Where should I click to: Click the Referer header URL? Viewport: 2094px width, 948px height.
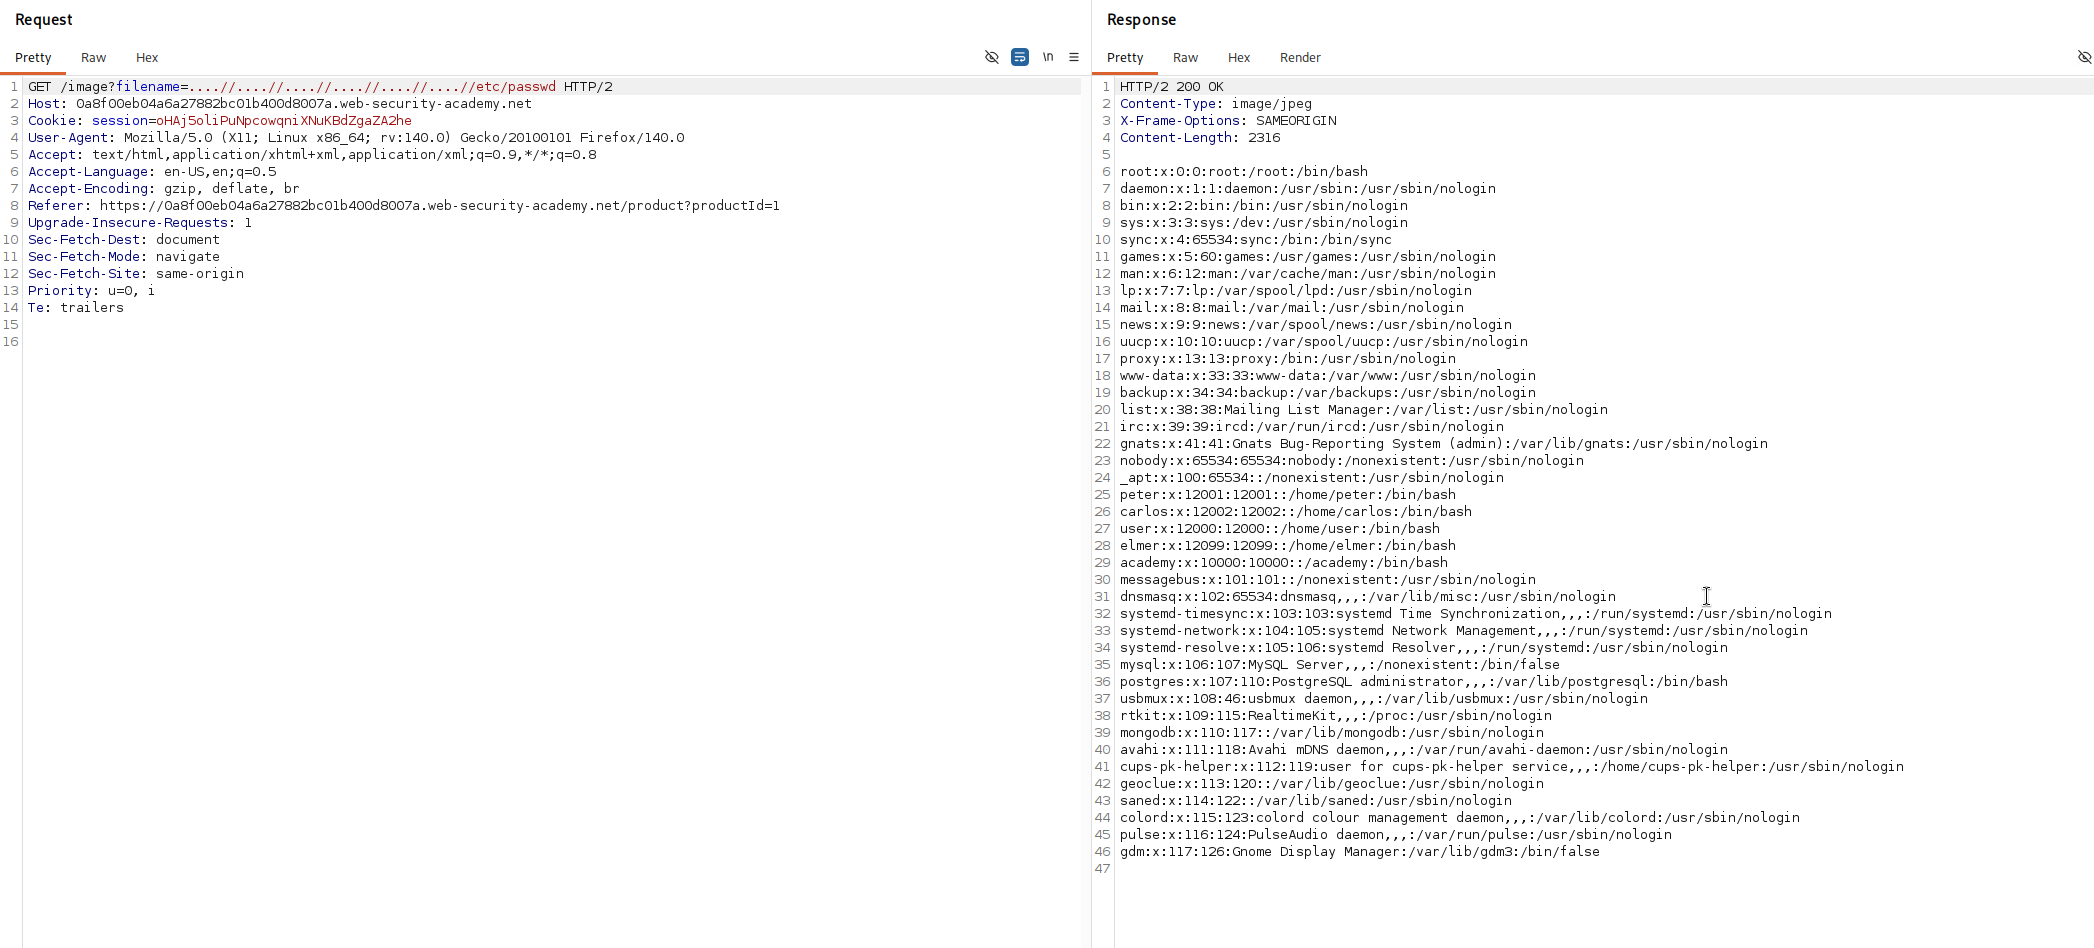[440, 206]
